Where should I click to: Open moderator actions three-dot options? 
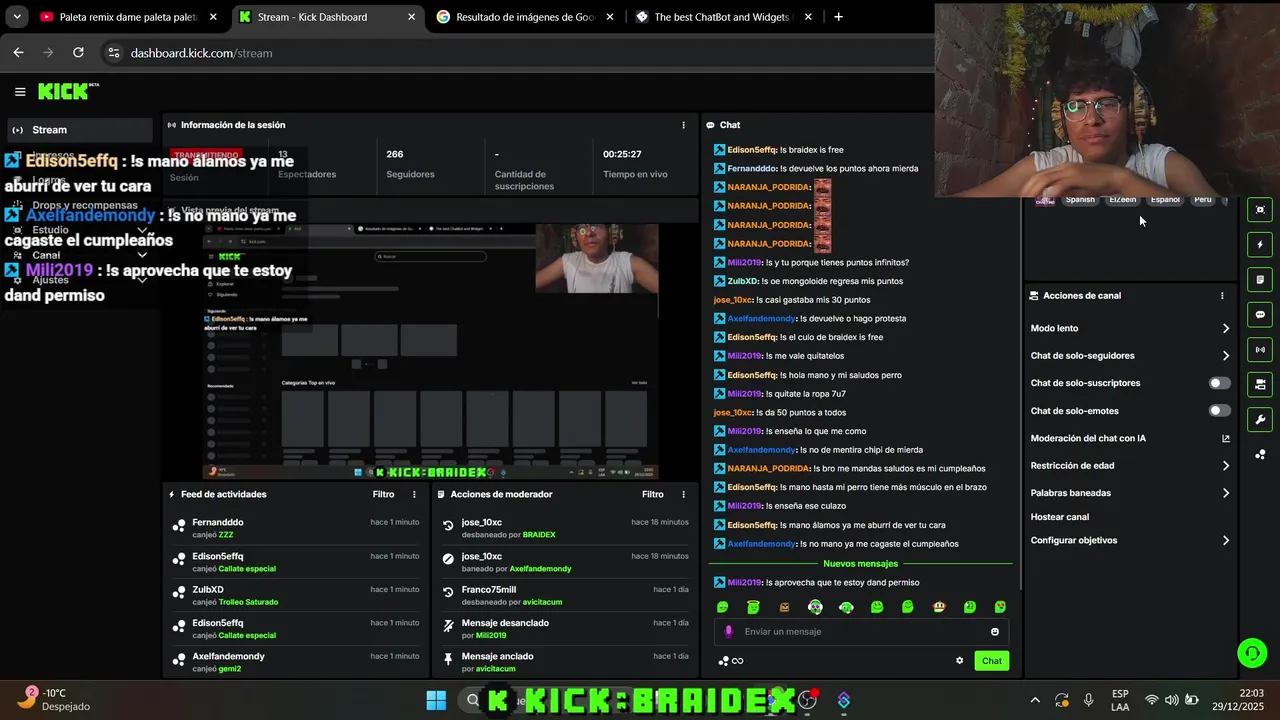684,494
